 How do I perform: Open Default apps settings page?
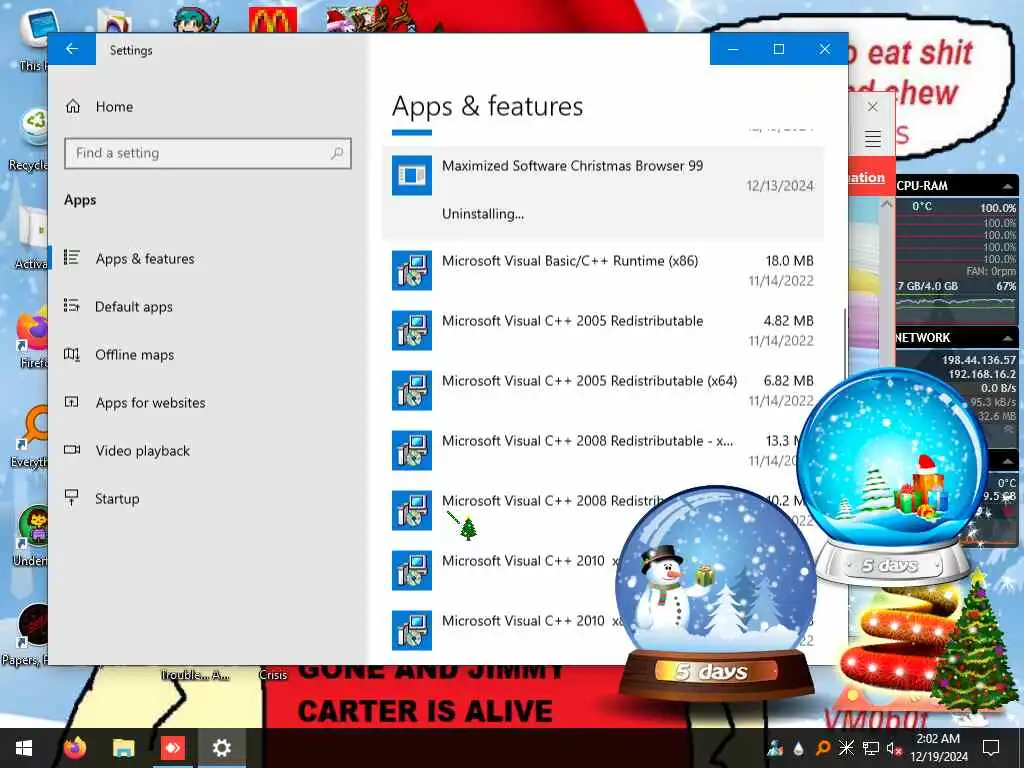[x=134, y=307]
